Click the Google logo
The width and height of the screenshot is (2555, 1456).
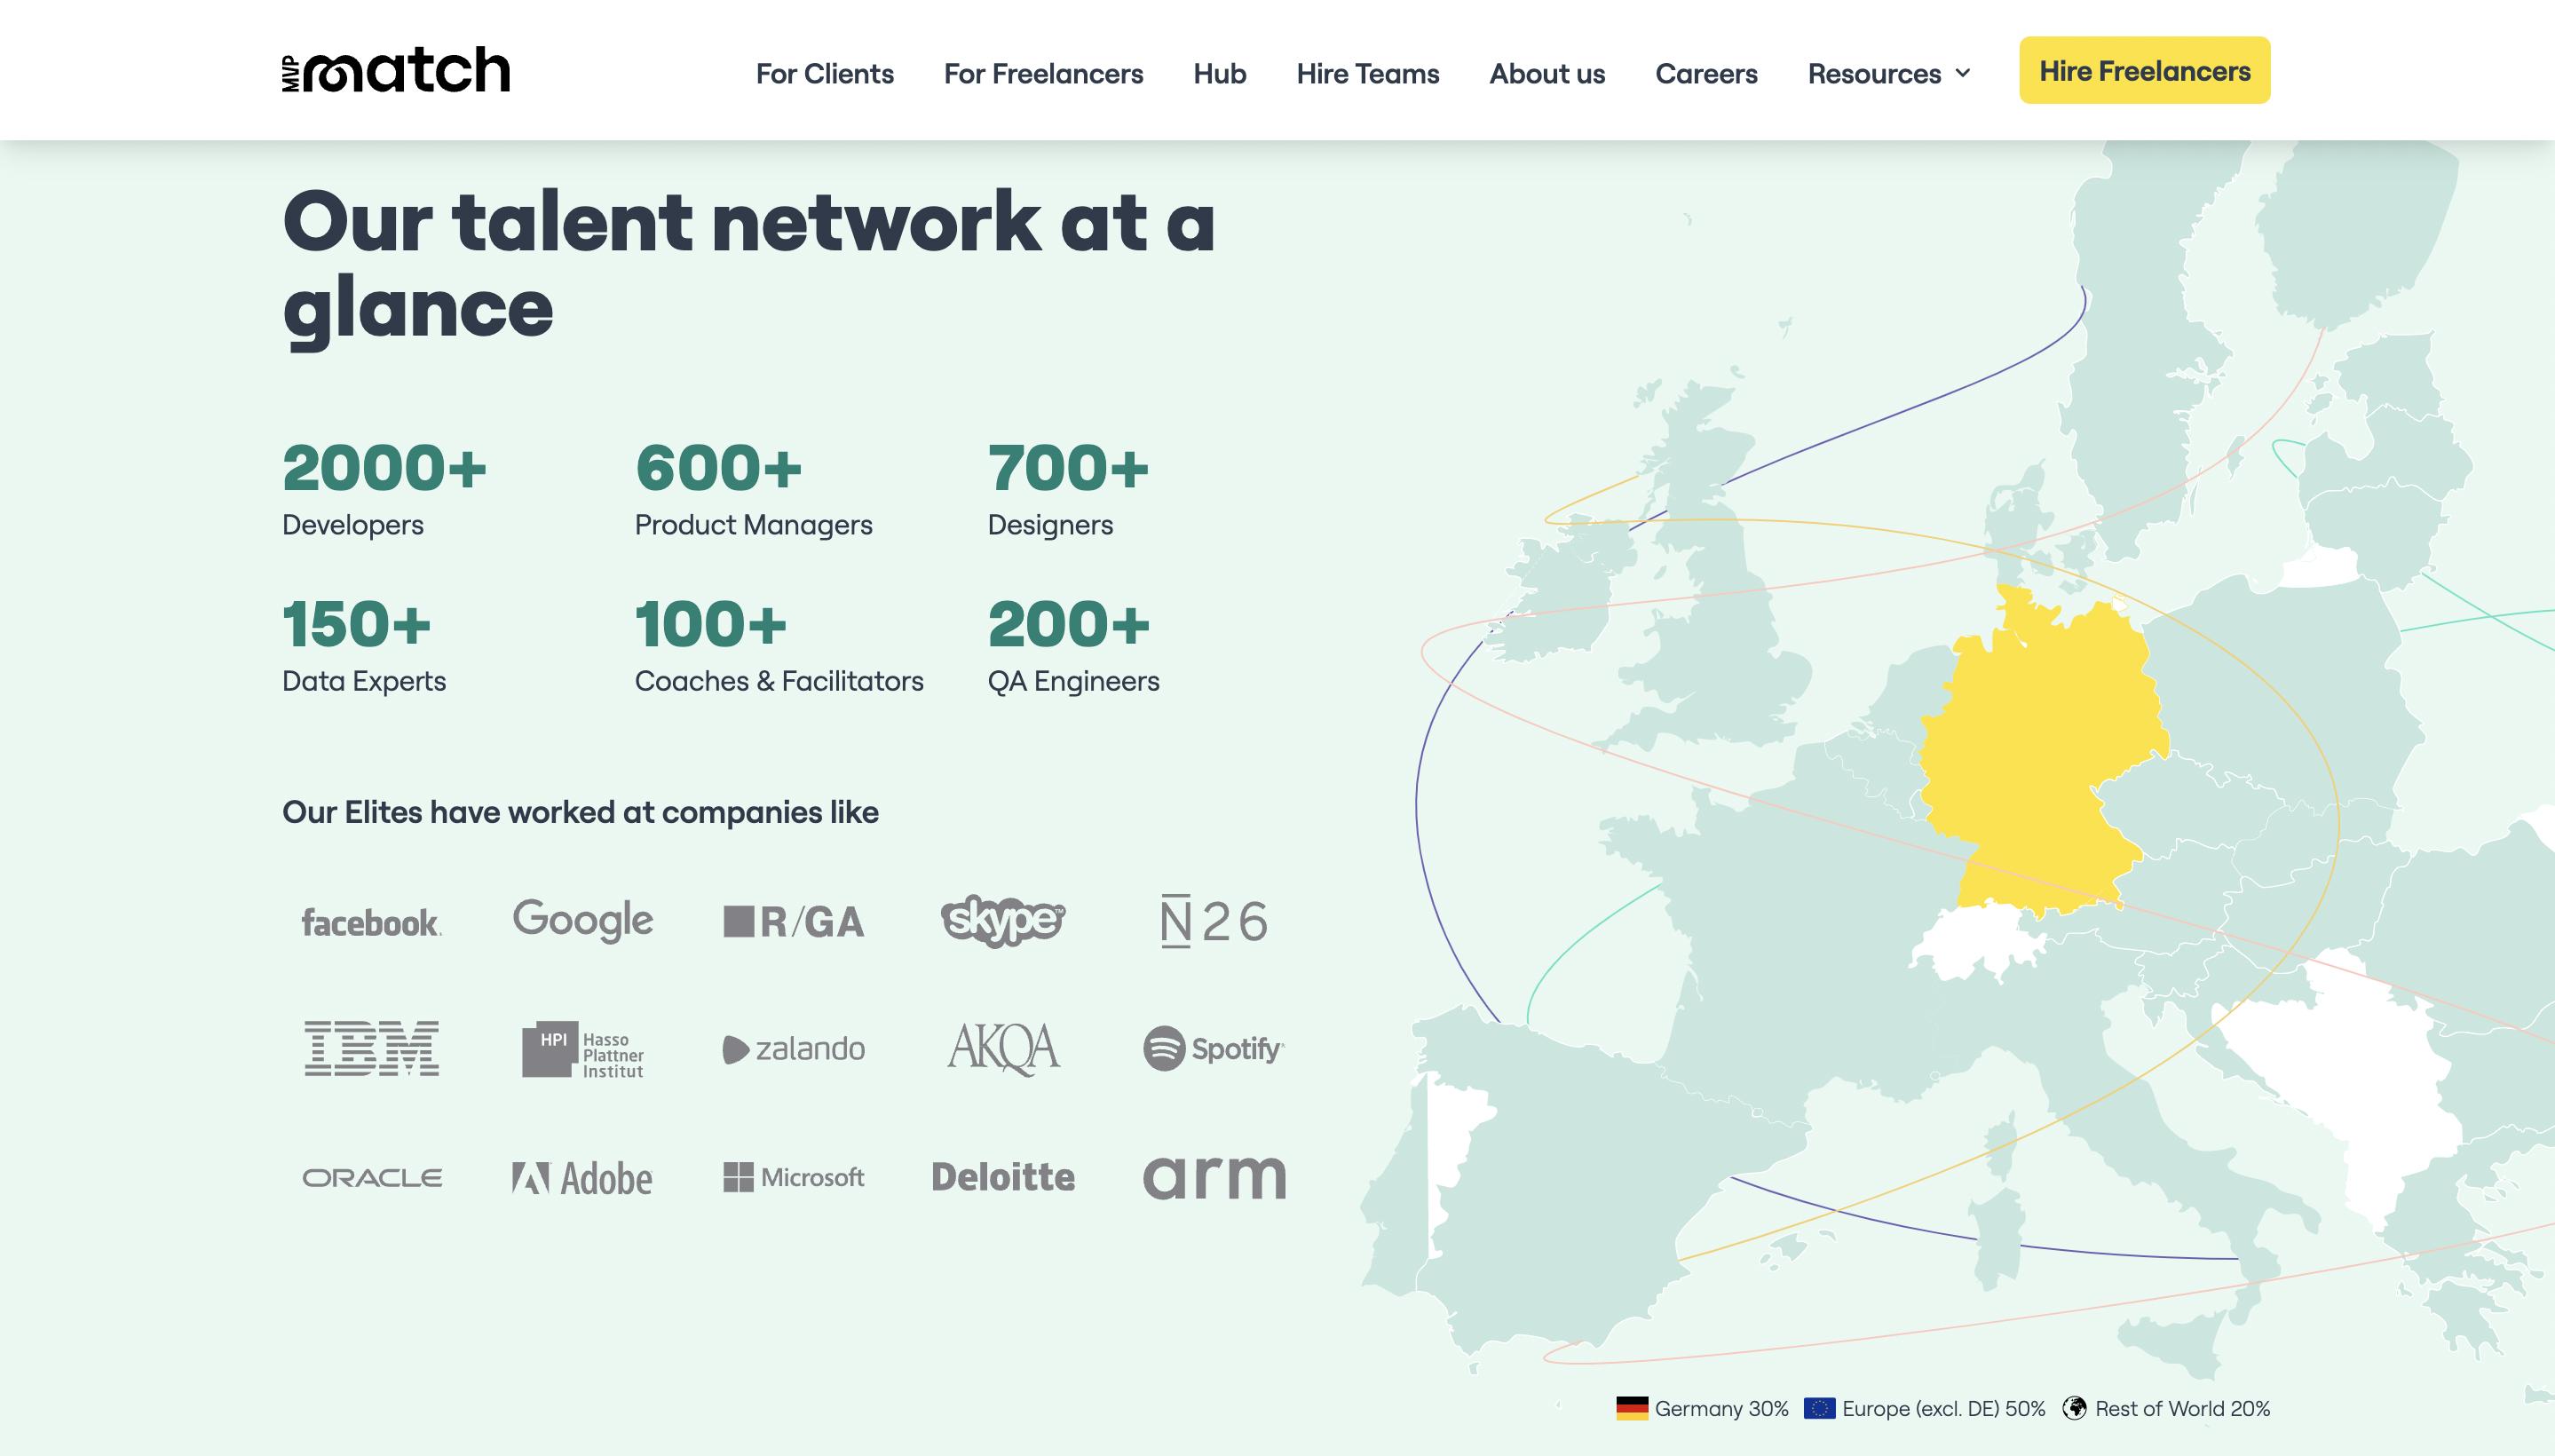click(582, 921)
